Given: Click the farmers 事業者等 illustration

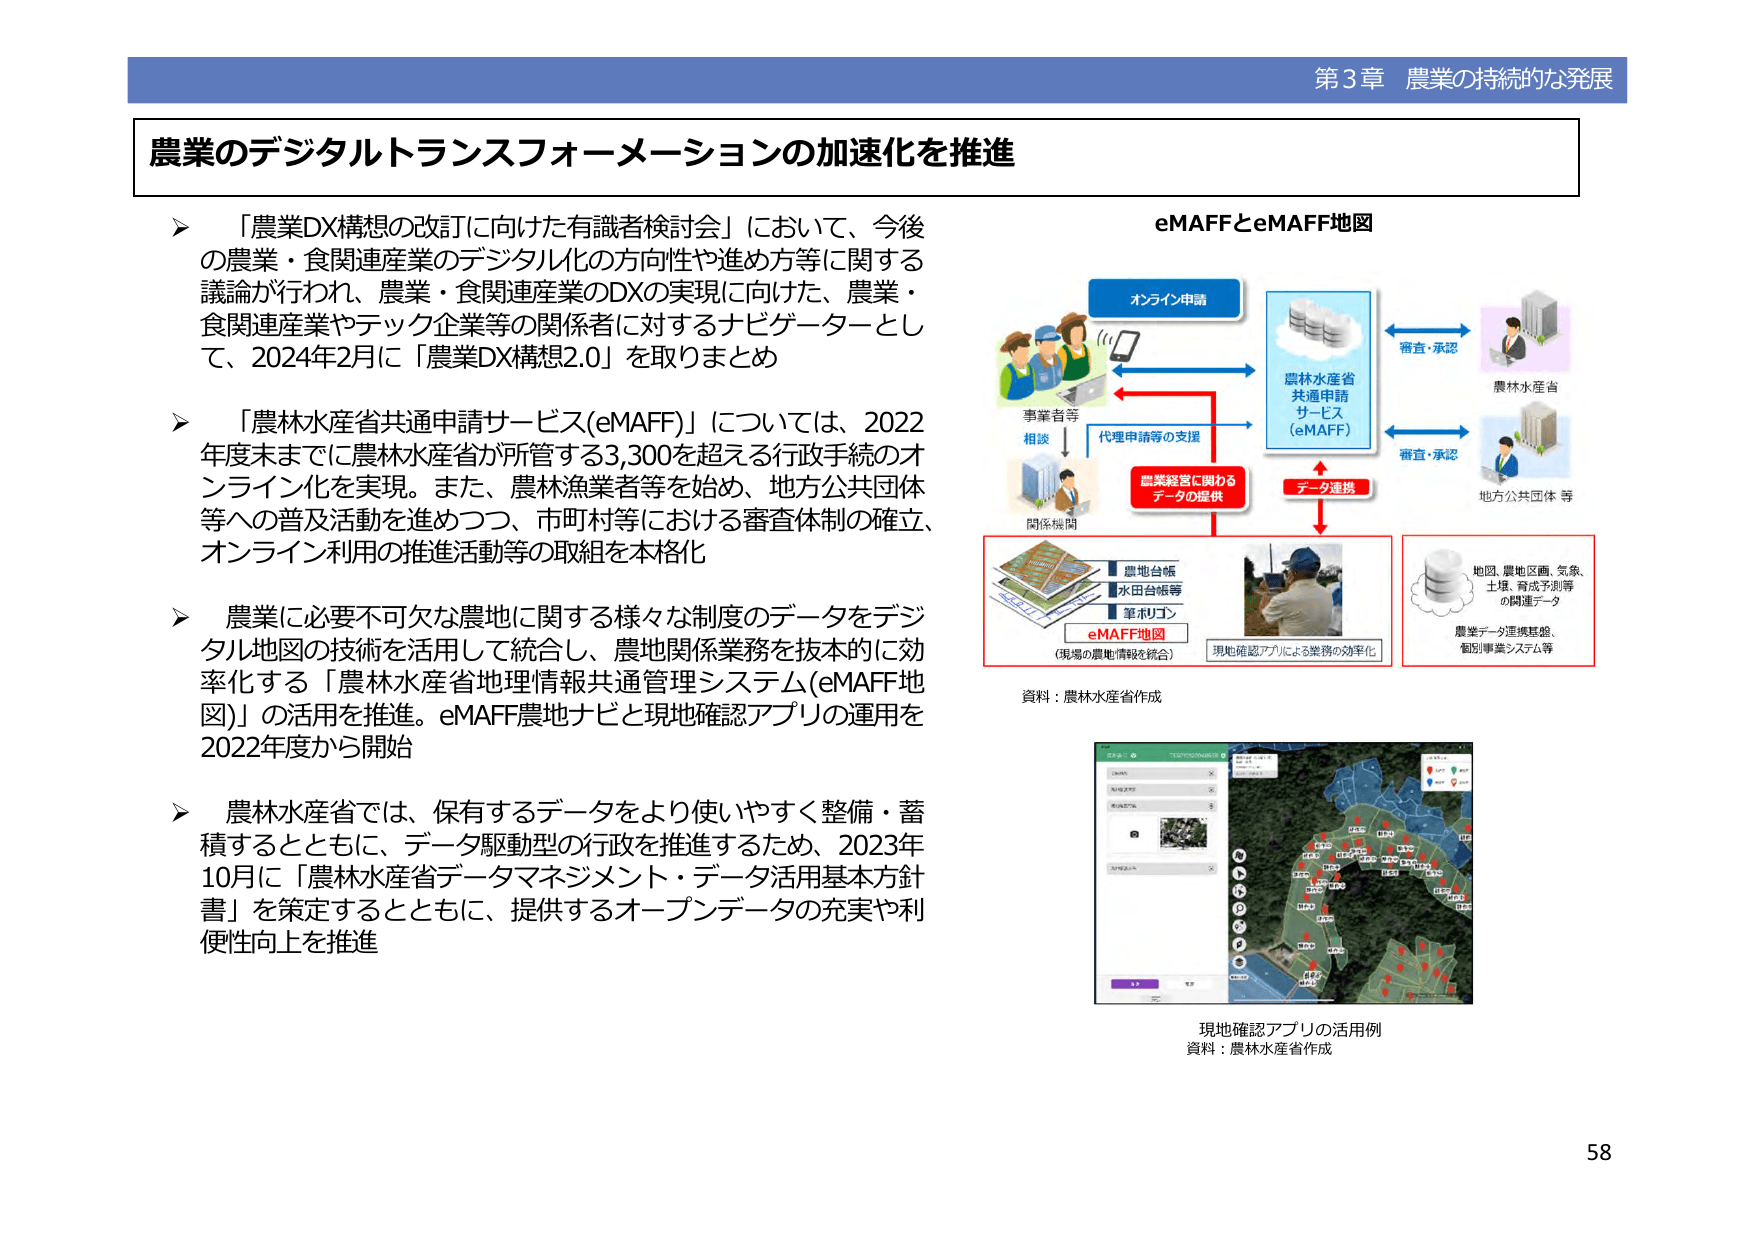Looking at the screenshot, I should click(1045, 362).
